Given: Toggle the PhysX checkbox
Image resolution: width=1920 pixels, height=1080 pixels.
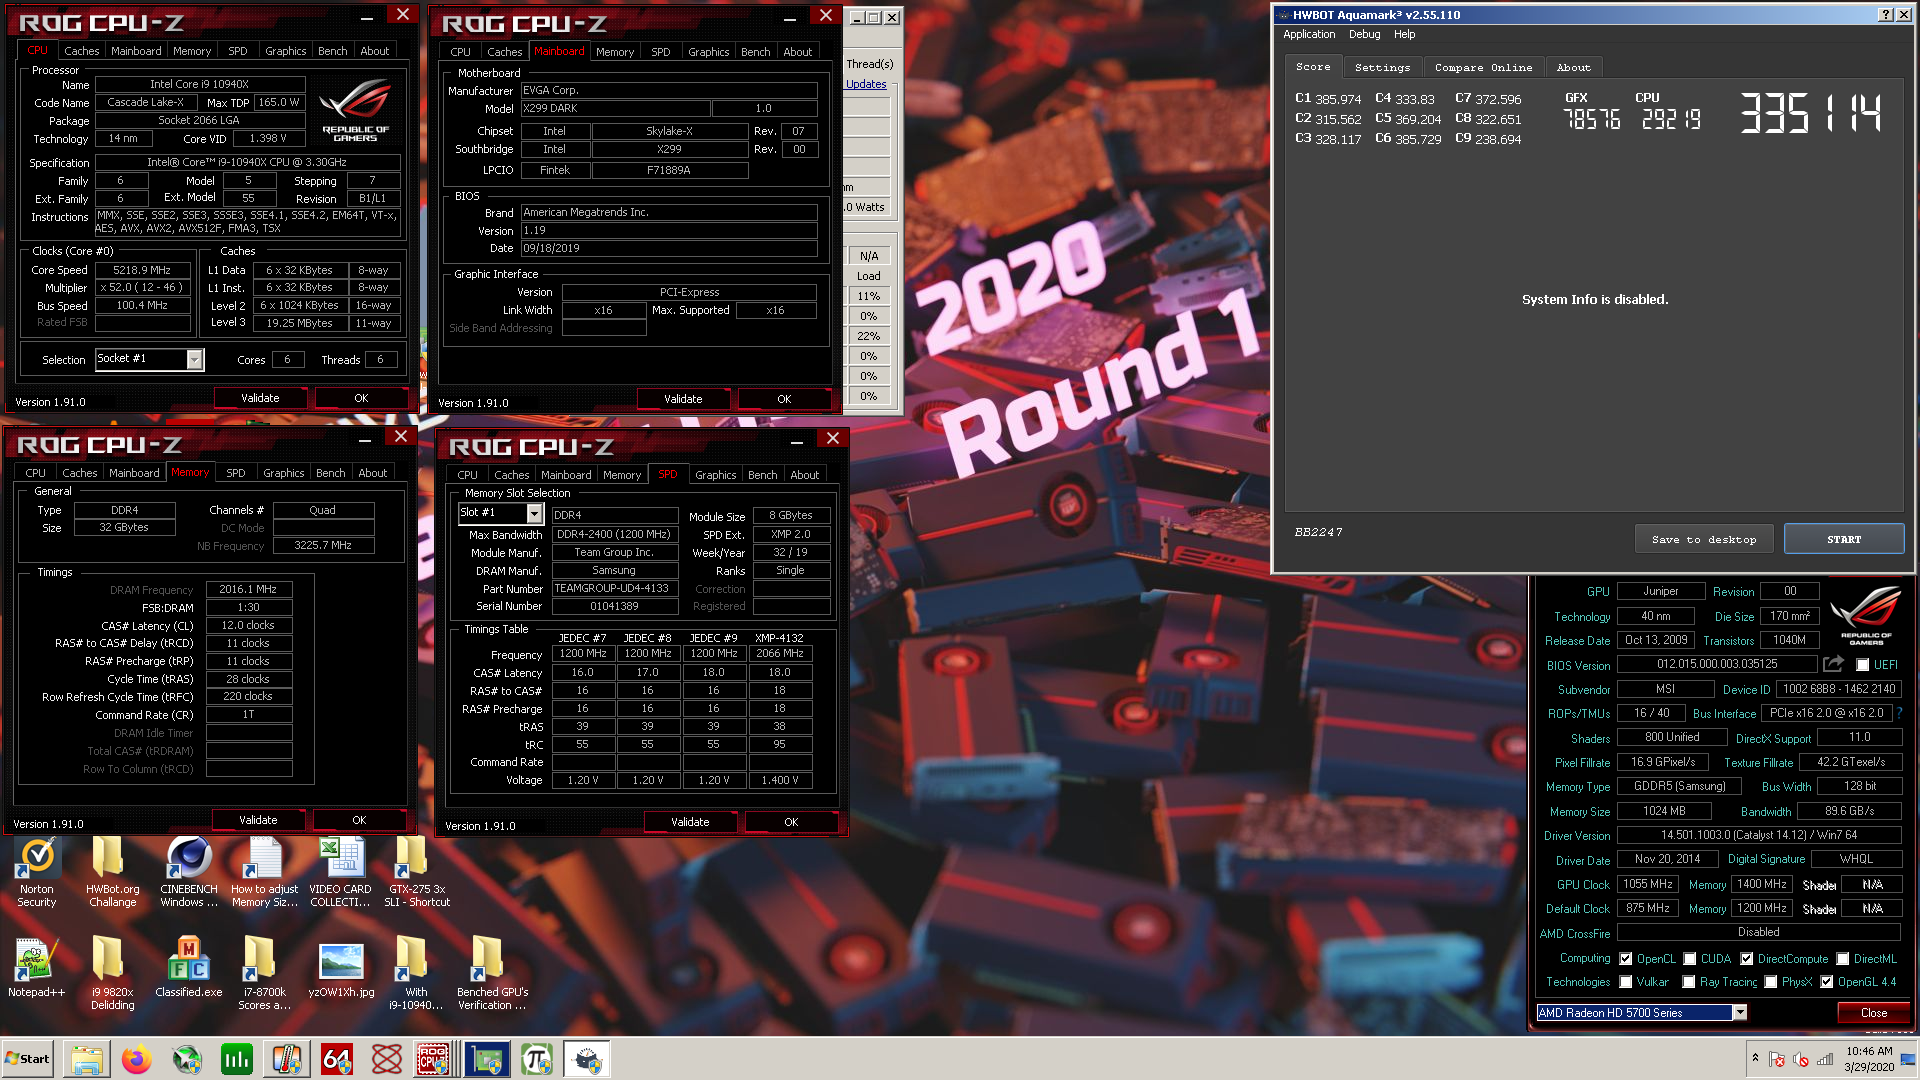Looking at the screenshot, I should 1771,982.
